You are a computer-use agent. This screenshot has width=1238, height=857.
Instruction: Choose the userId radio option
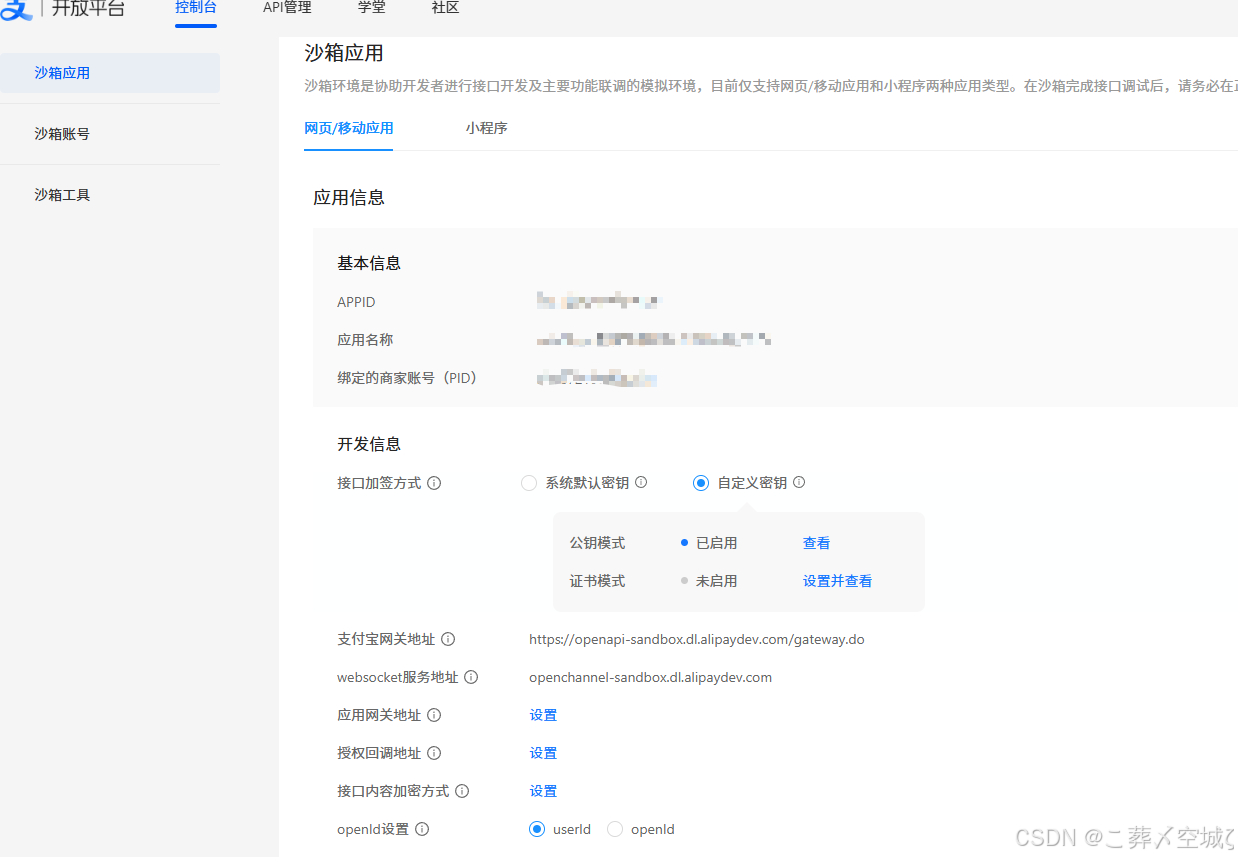pyautogui.click(x=537, y=829)
